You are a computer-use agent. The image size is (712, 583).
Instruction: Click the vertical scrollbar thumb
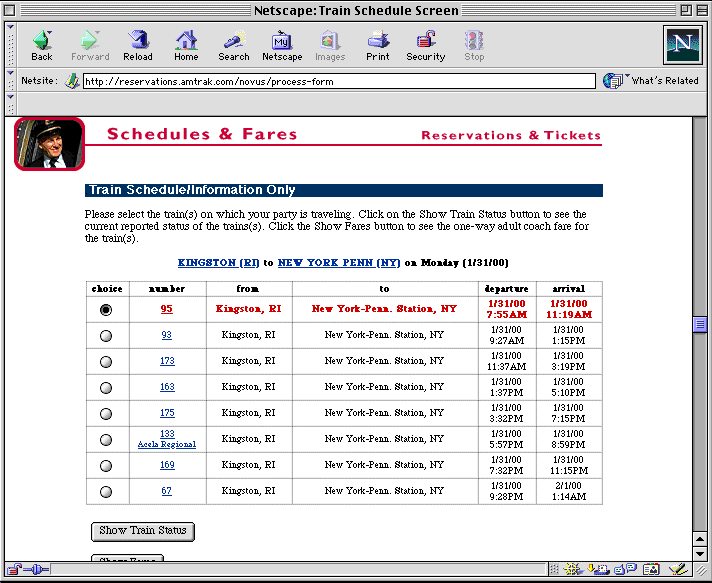700,324
